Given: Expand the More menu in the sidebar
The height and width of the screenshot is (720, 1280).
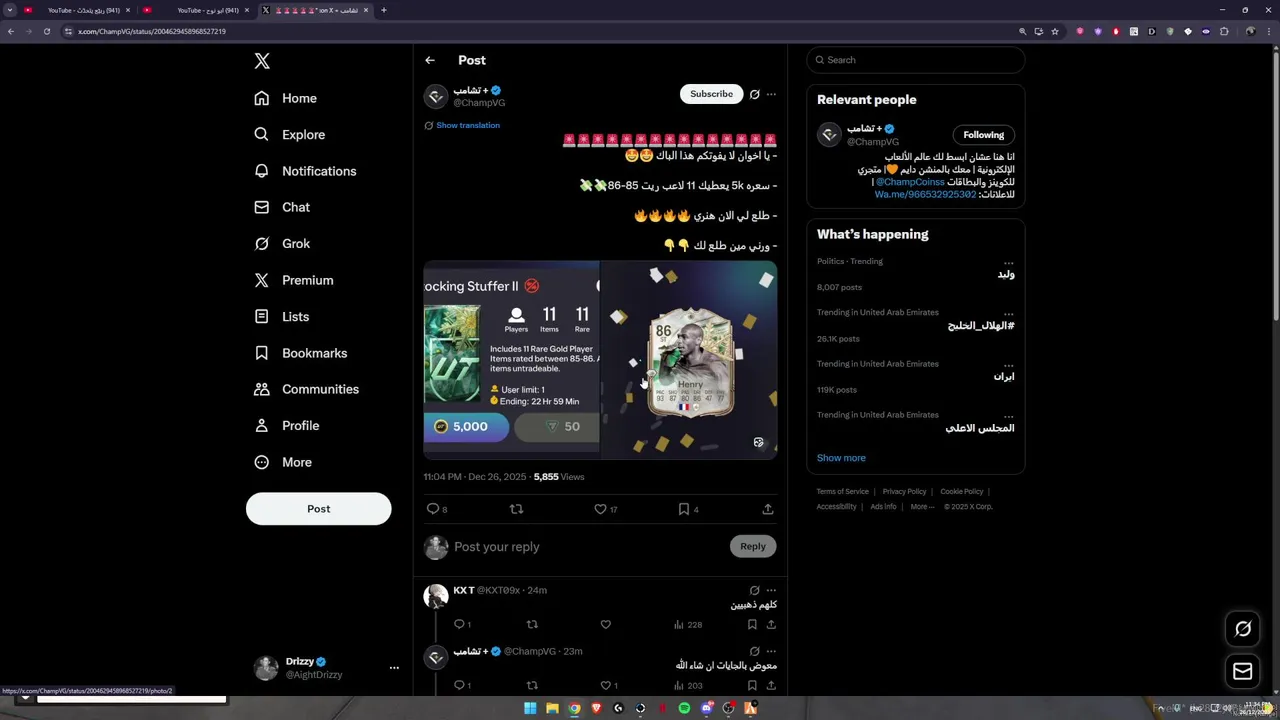Looking at the screenshot, I should [283, 462].
